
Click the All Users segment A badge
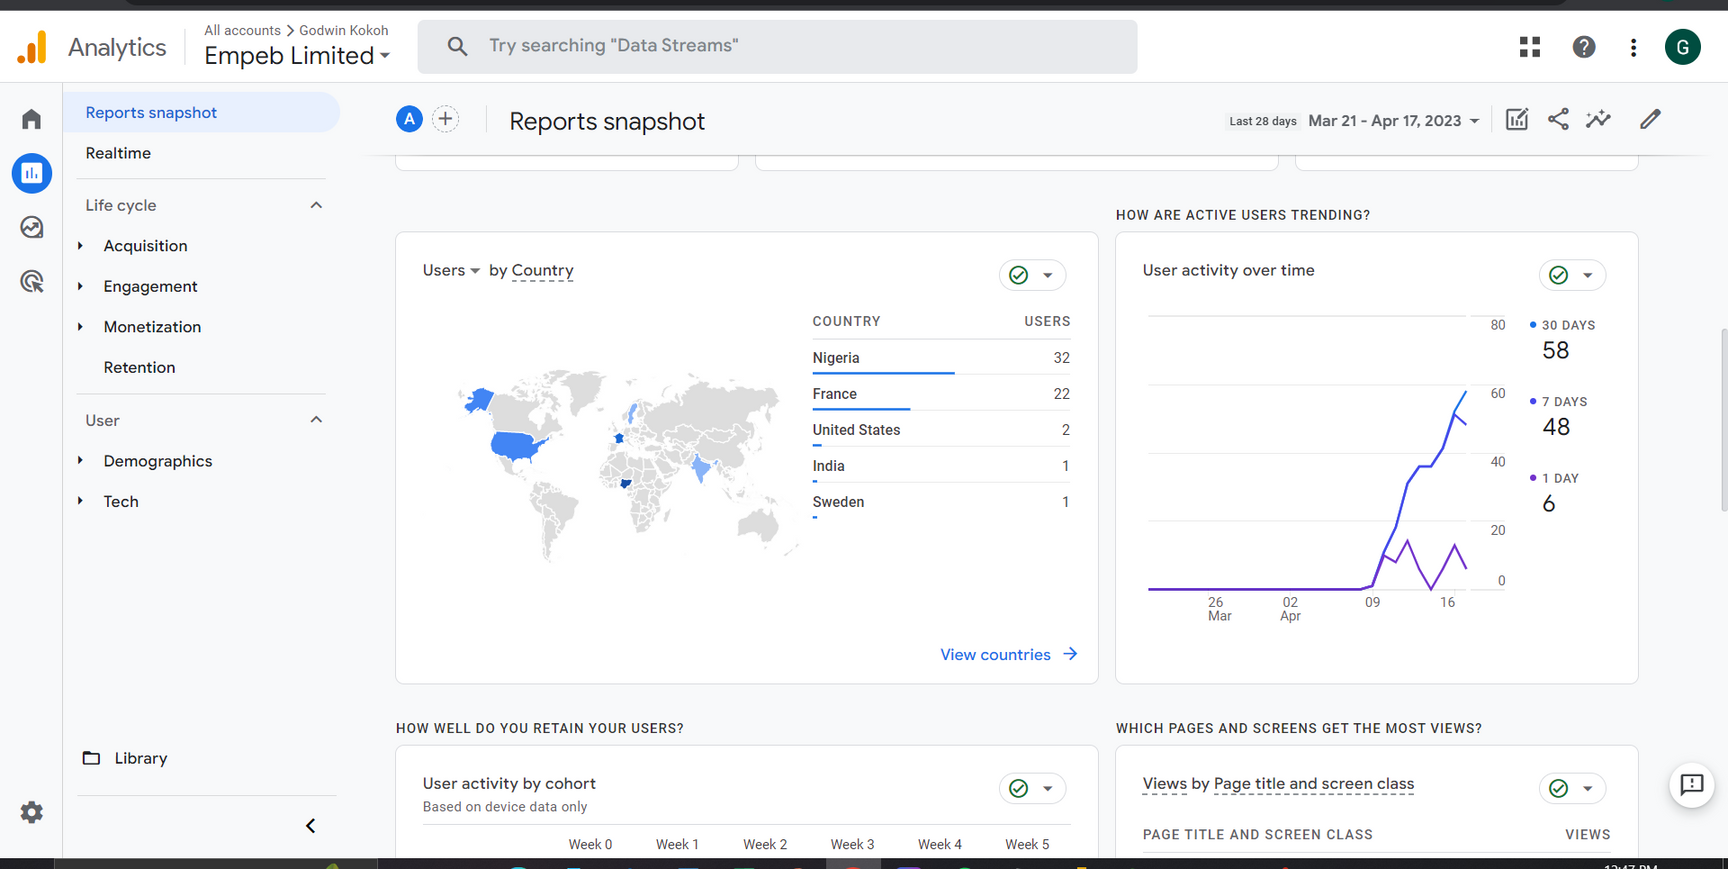[409, 119]
